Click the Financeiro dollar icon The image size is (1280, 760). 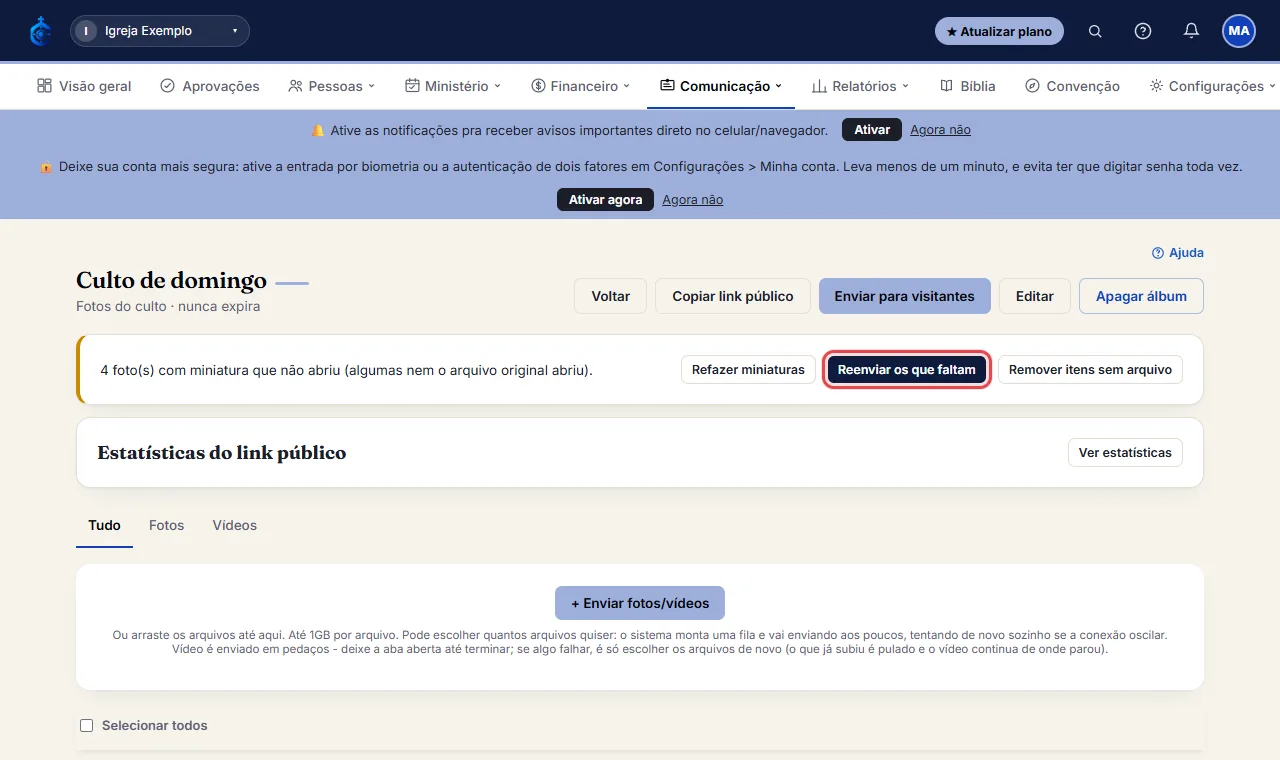[538, 86]
